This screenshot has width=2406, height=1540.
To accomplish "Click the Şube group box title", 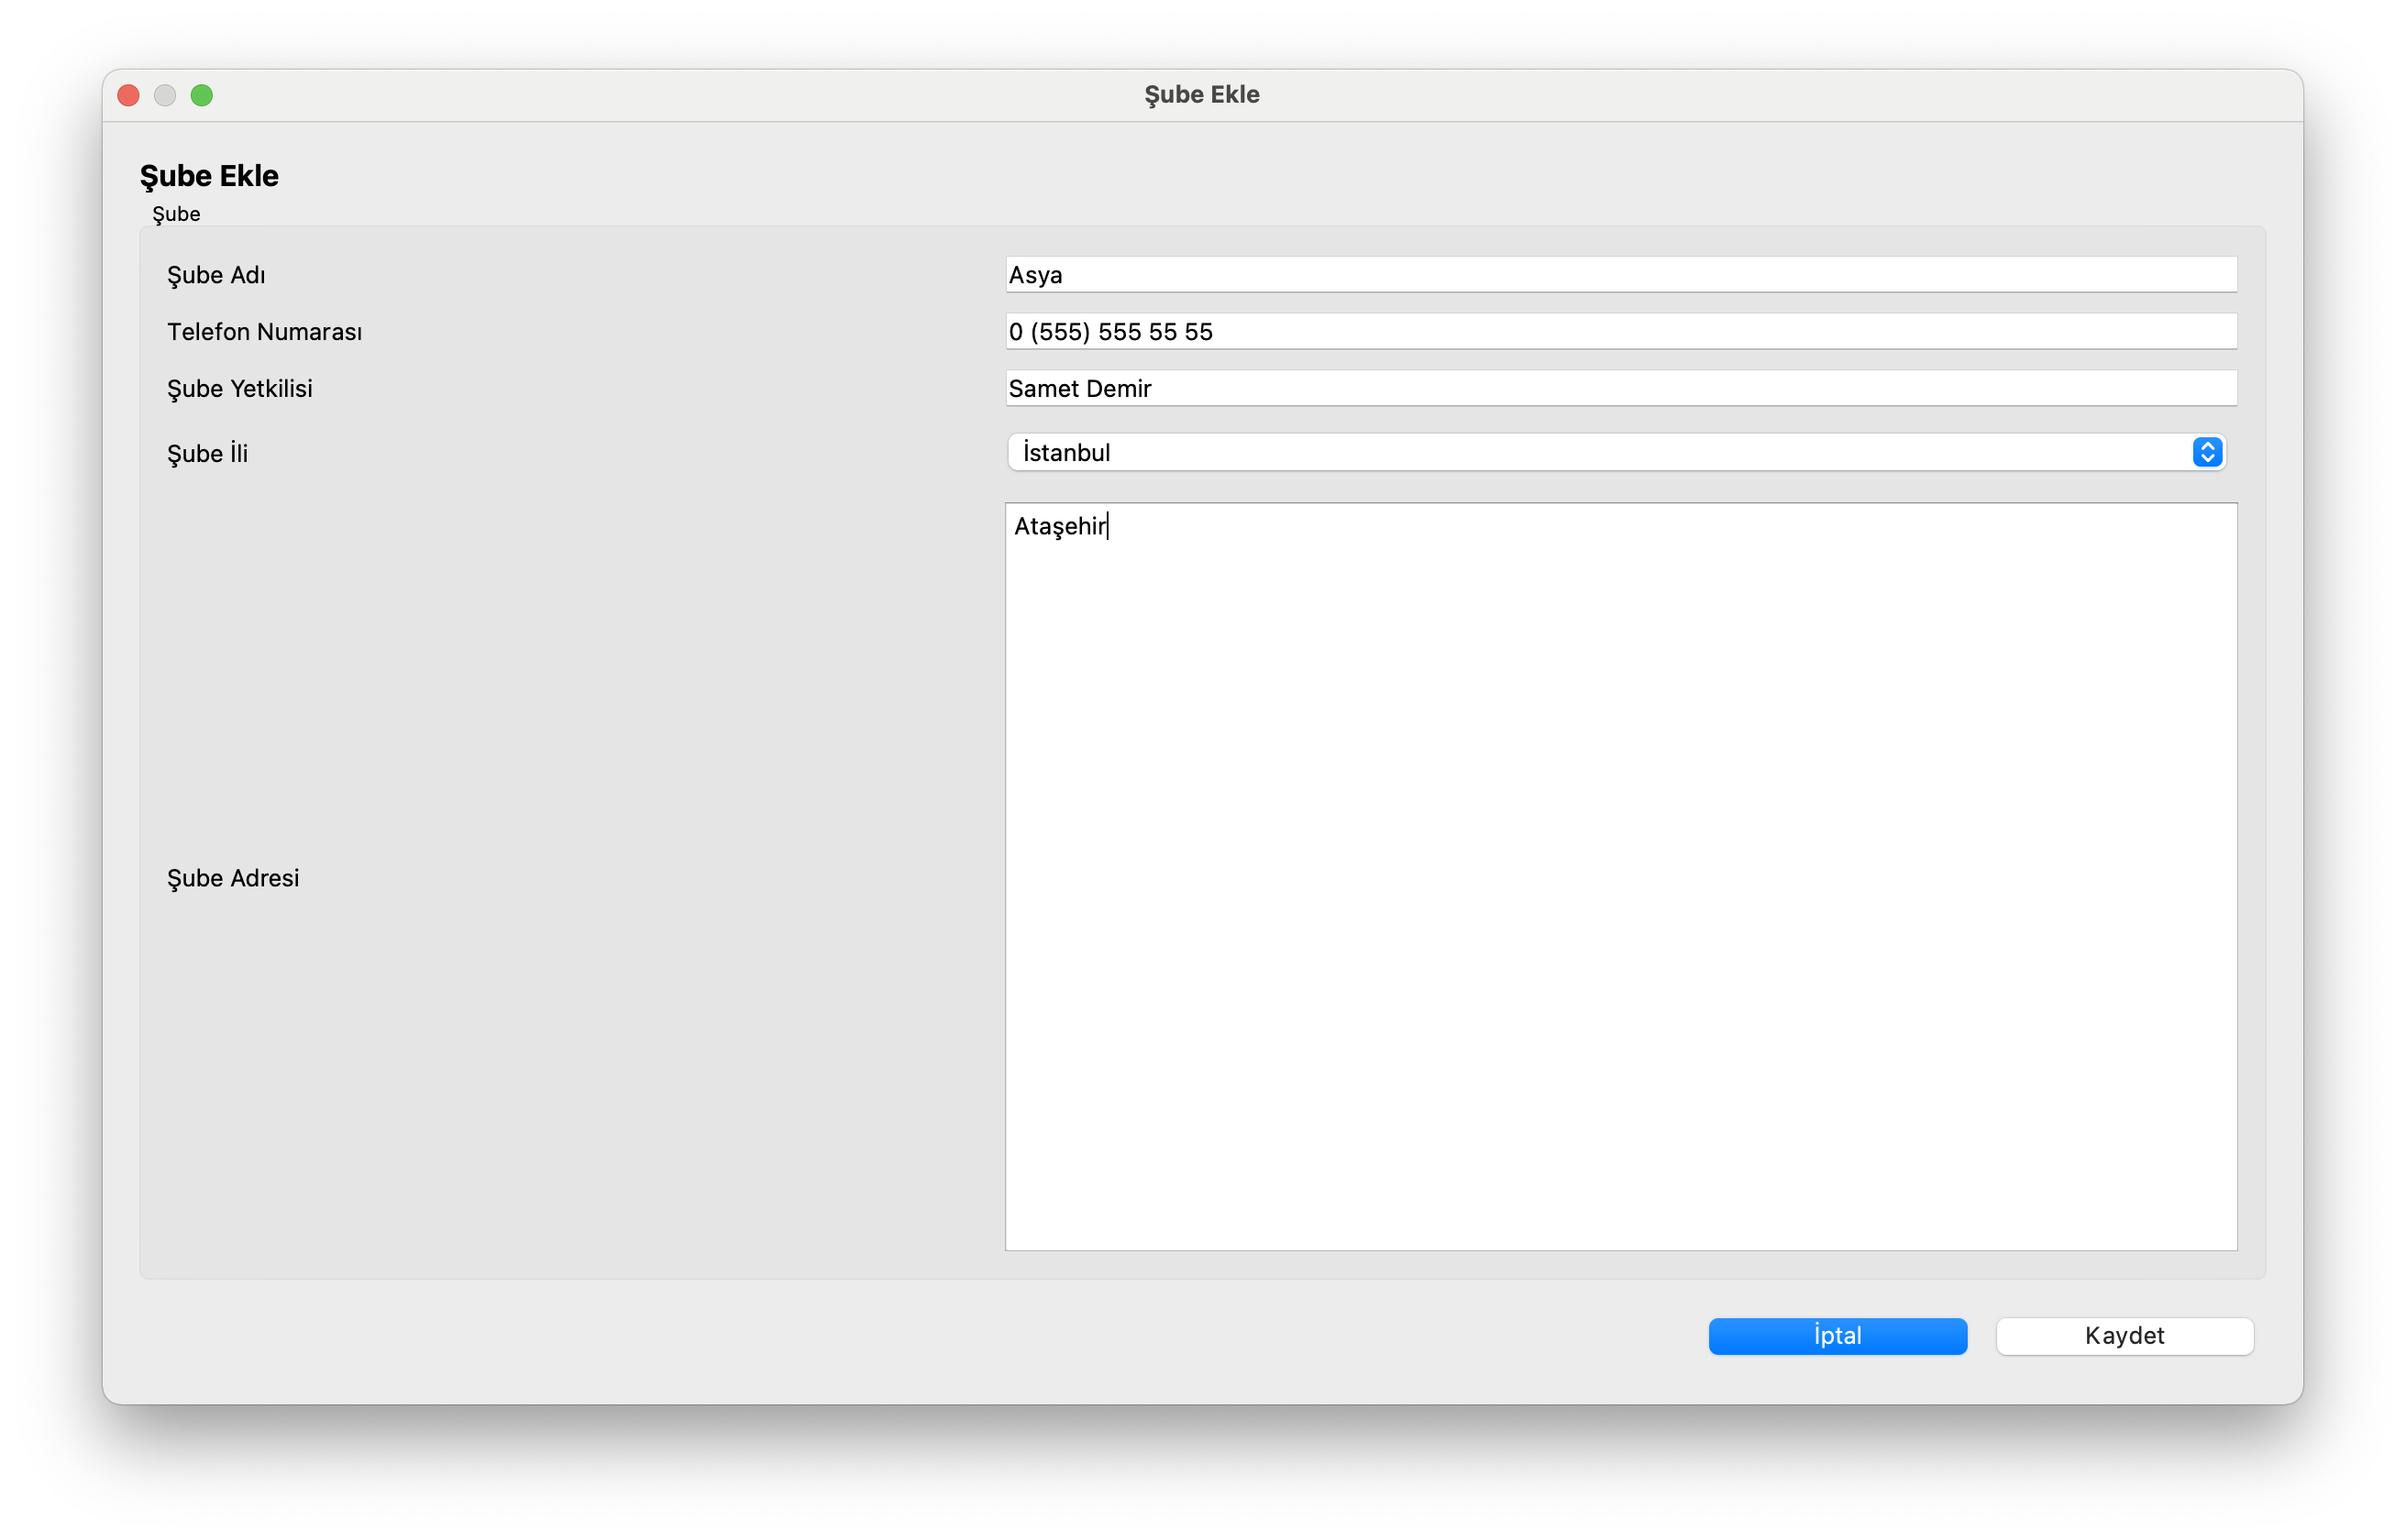I will [x=176, y=214].
